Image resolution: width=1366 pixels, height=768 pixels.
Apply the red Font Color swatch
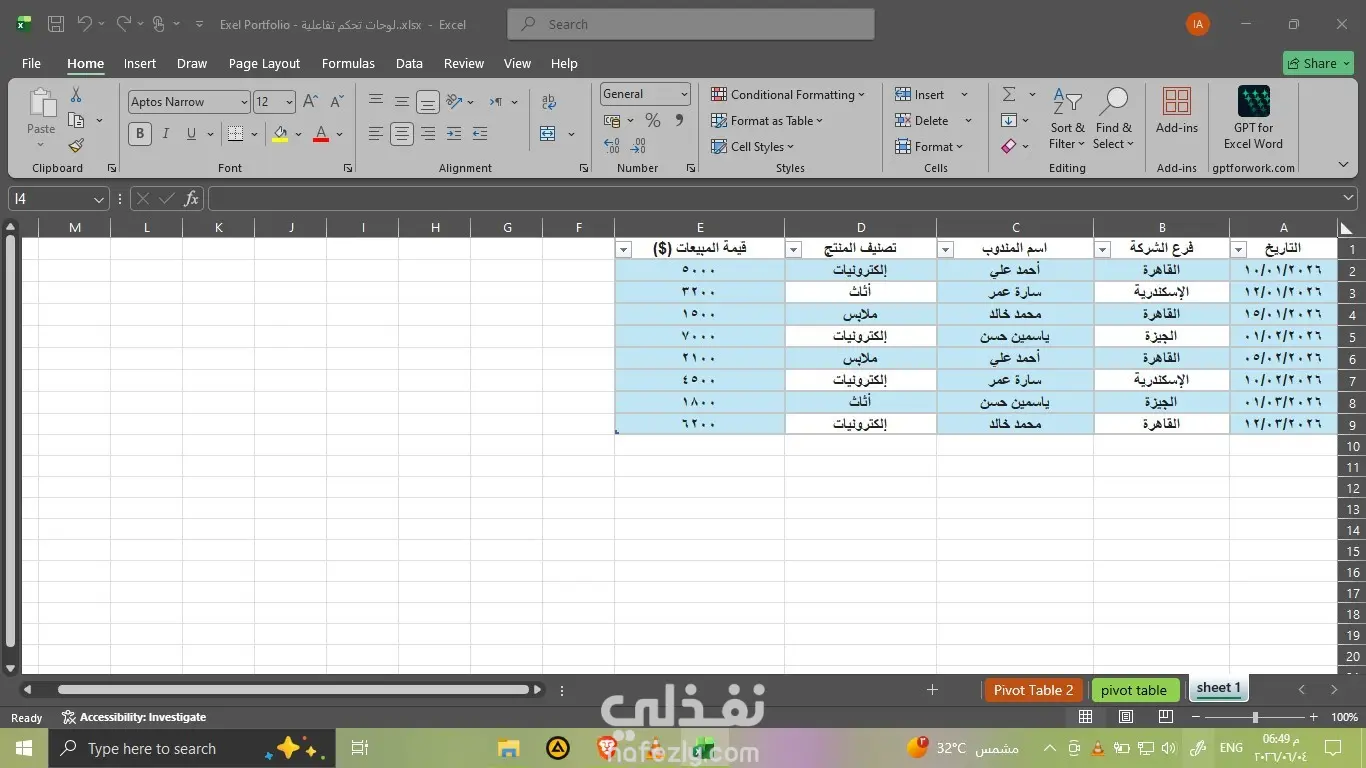pos(321,134)
